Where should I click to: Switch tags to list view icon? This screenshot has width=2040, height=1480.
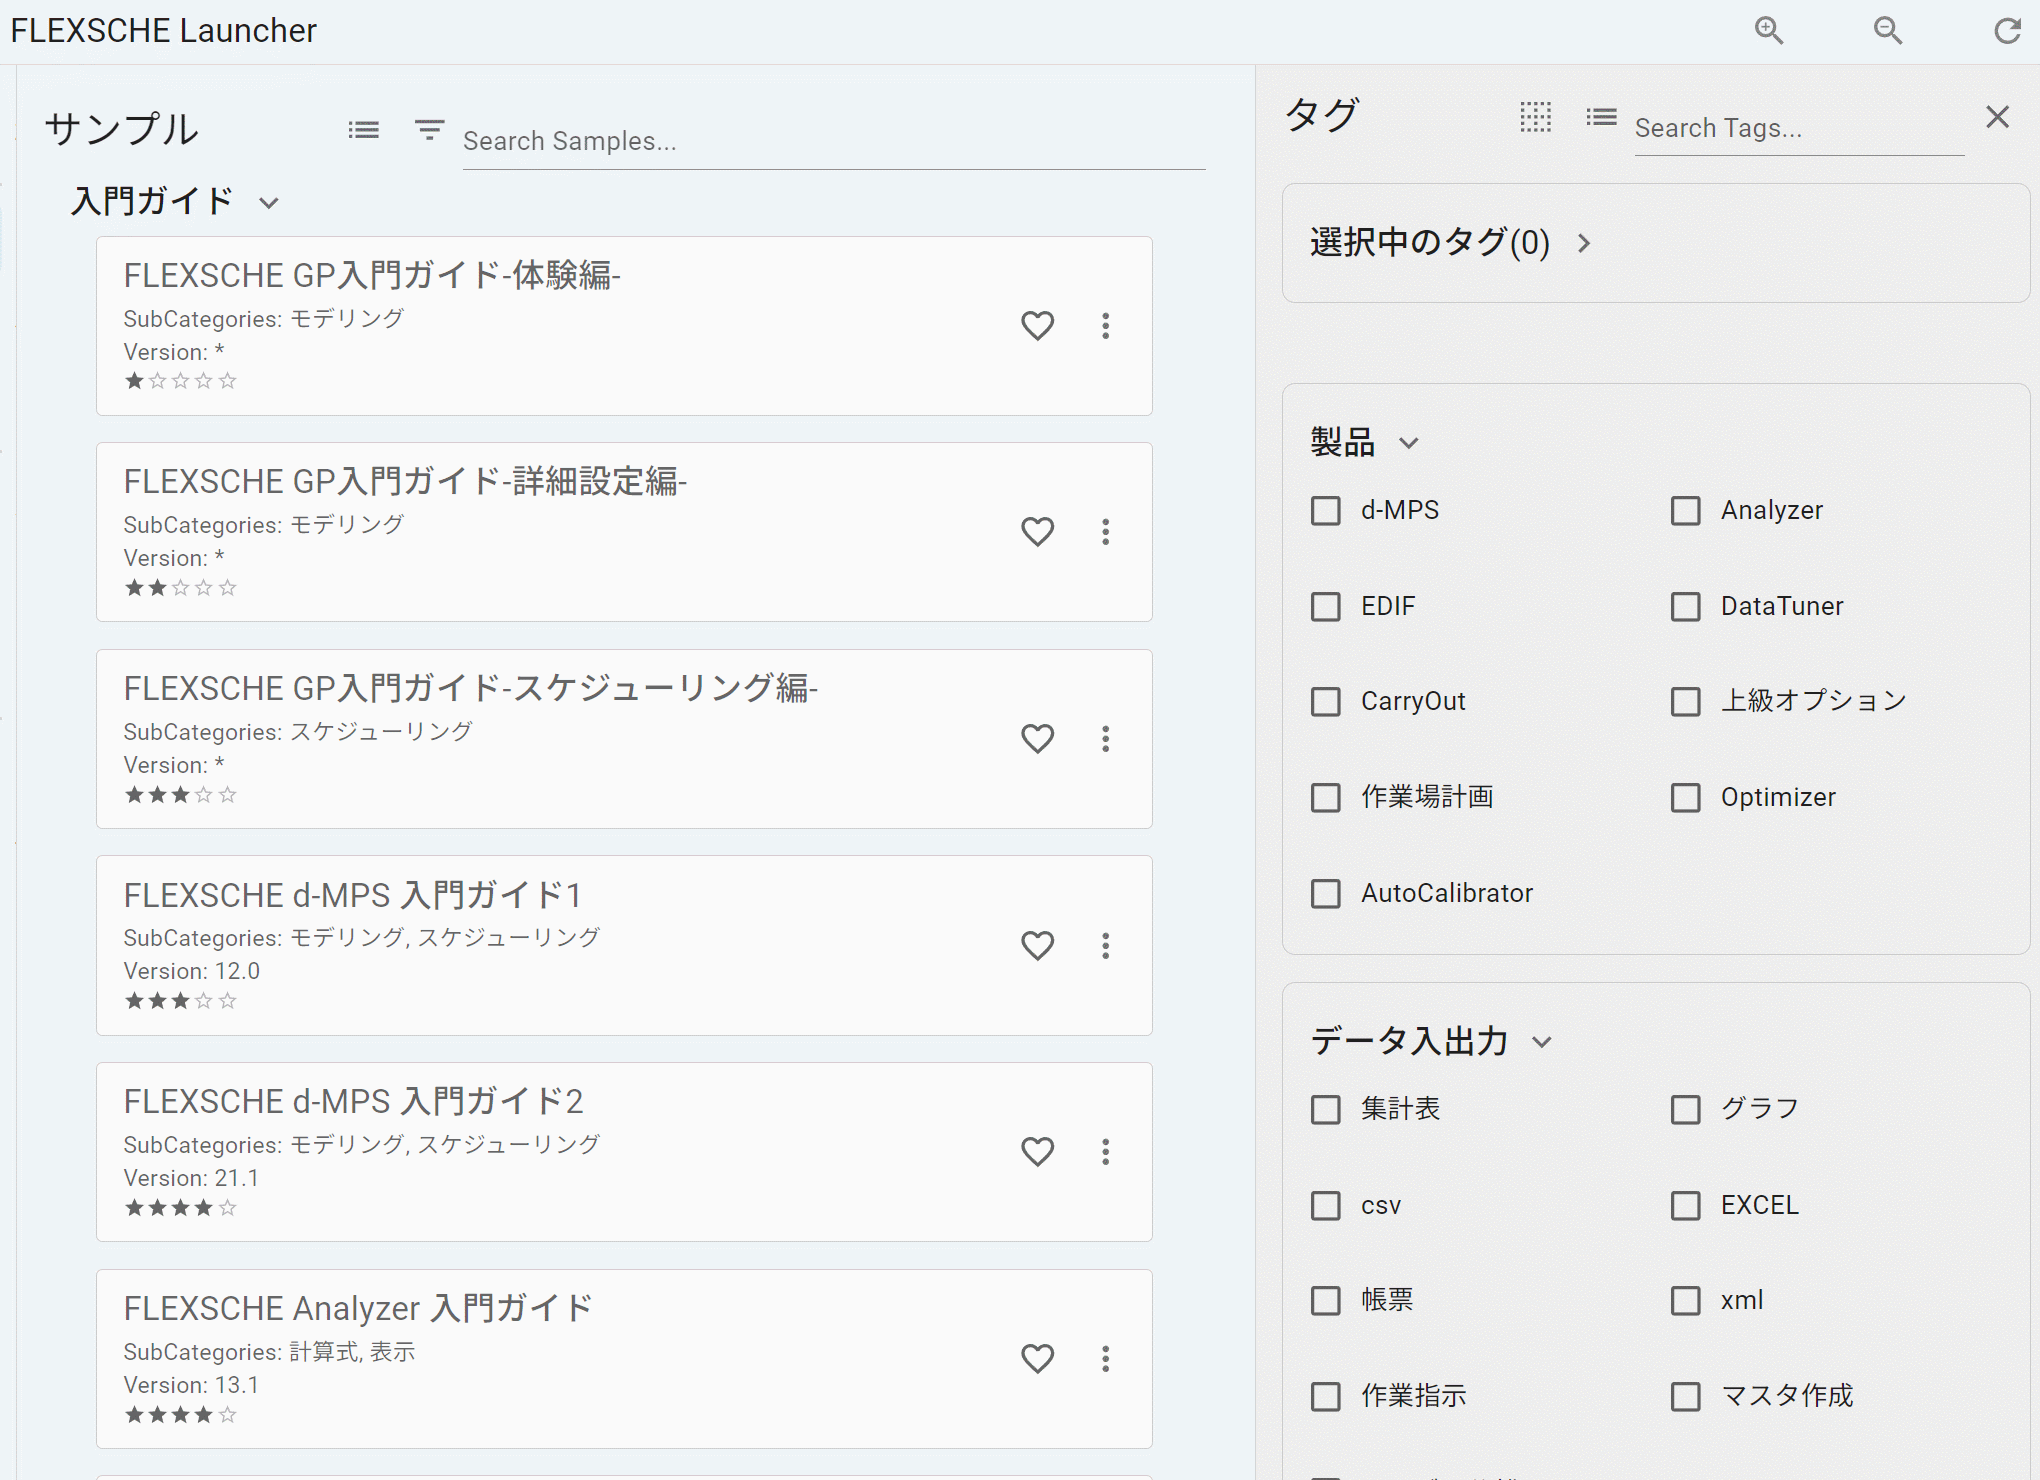tap(1601, 117)
